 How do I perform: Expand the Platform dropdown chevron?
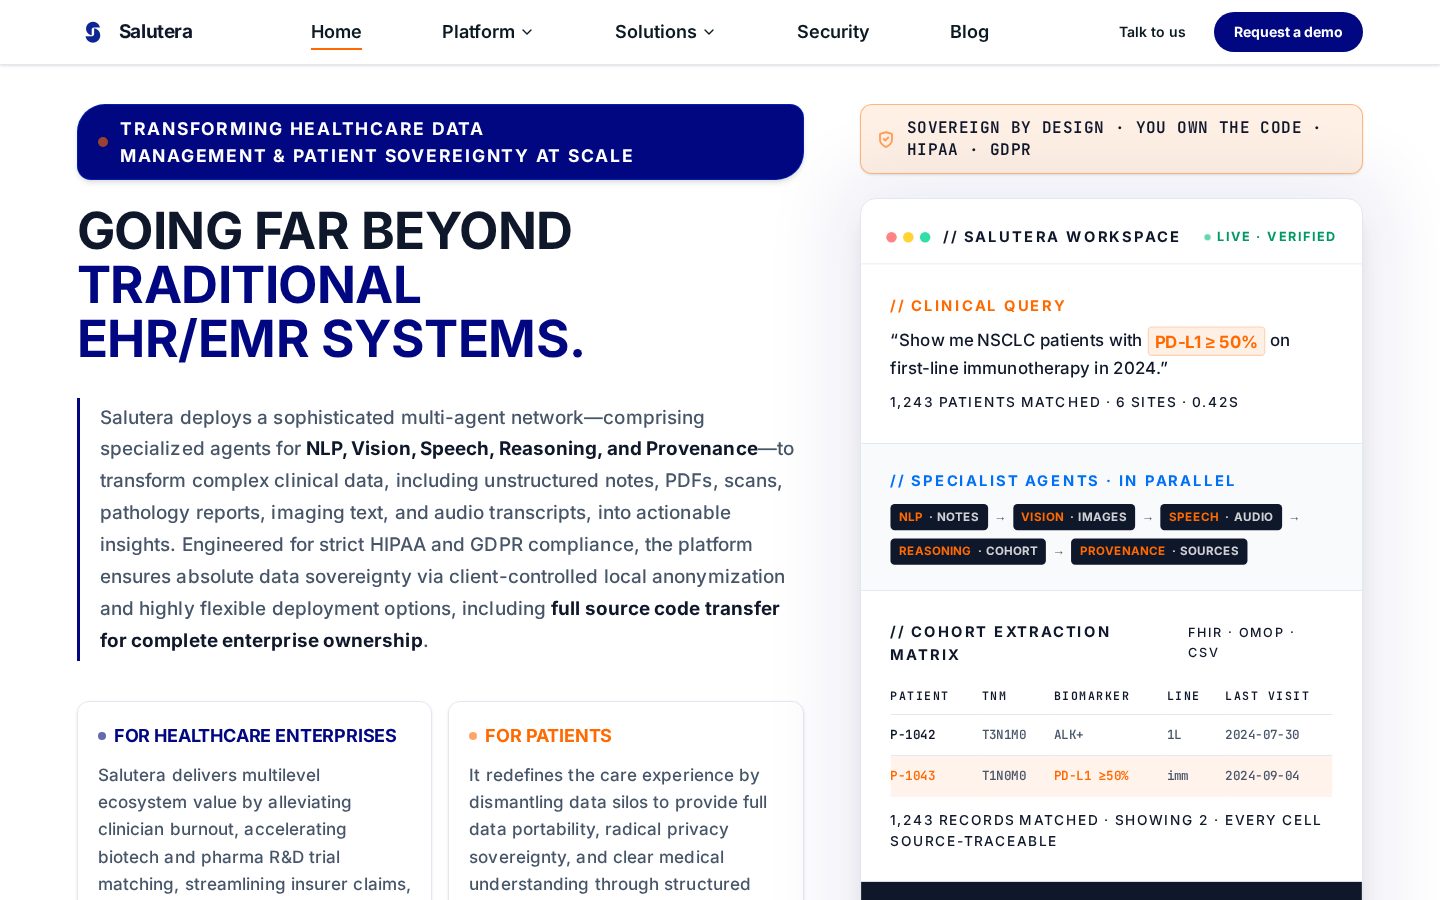click(x=527, y=32)
